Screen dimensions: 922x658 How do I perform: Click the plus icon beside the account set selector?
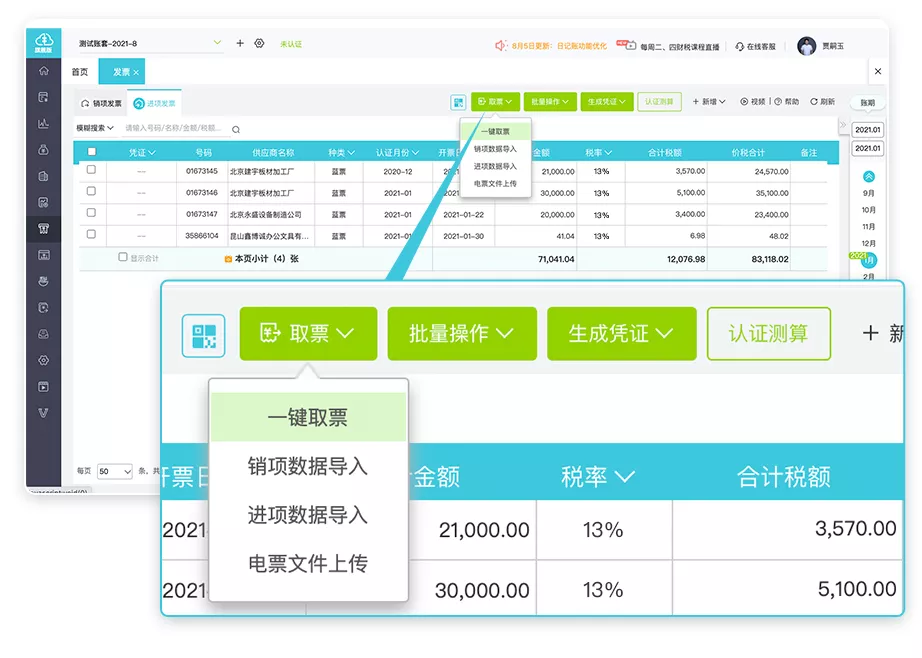pyautogui.click(x=240, y=44)
